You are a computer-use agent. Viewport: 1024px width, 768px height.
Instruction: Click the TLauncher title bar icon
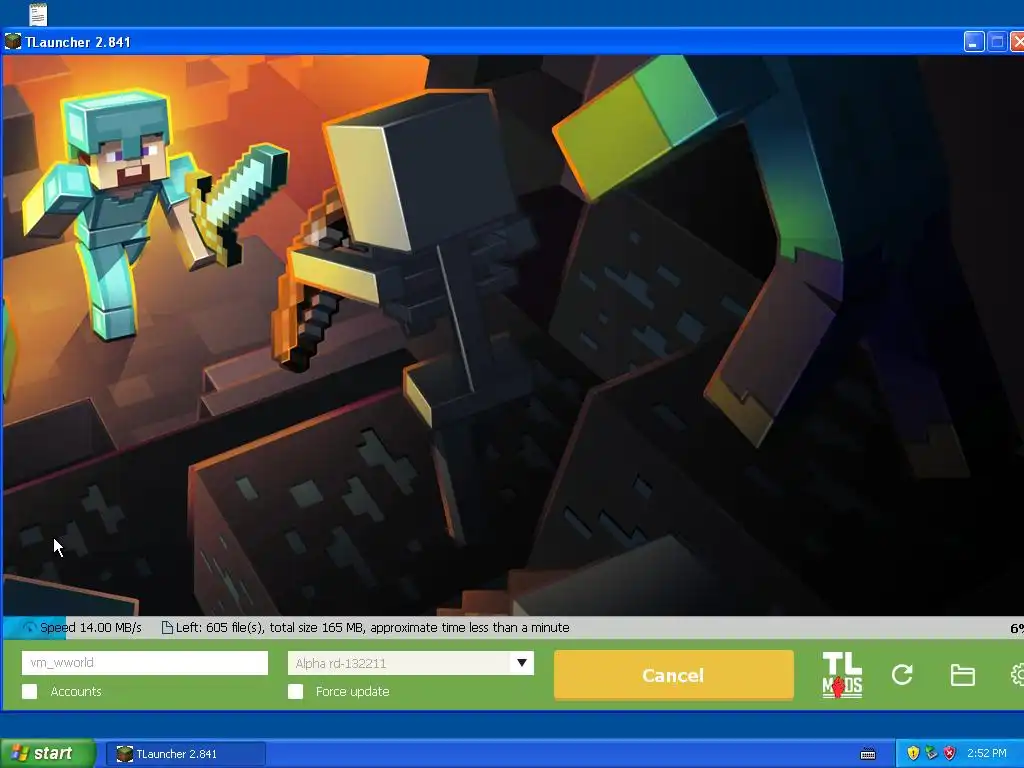tap(13, 42)
